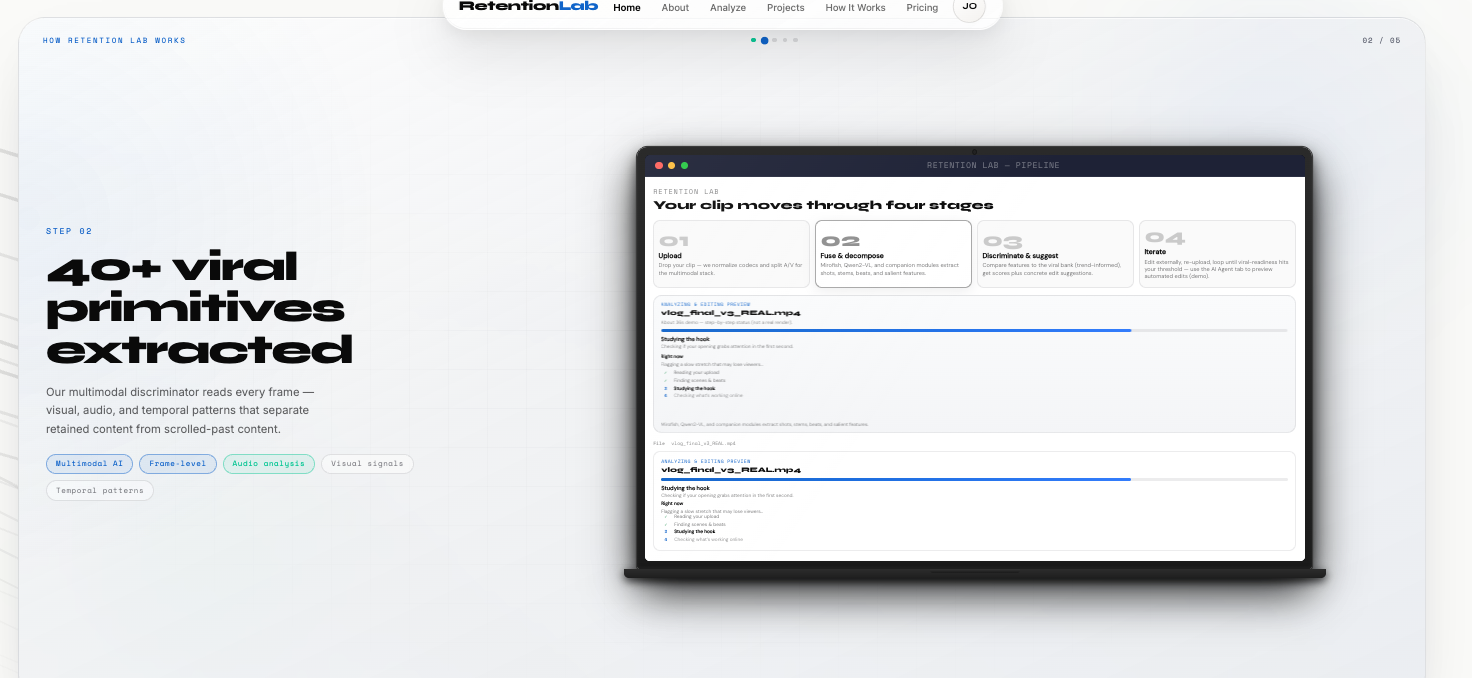This screenshot has height=678, width=1472.
Task: Open the Home nav item
Action: [x=627, y=8]
